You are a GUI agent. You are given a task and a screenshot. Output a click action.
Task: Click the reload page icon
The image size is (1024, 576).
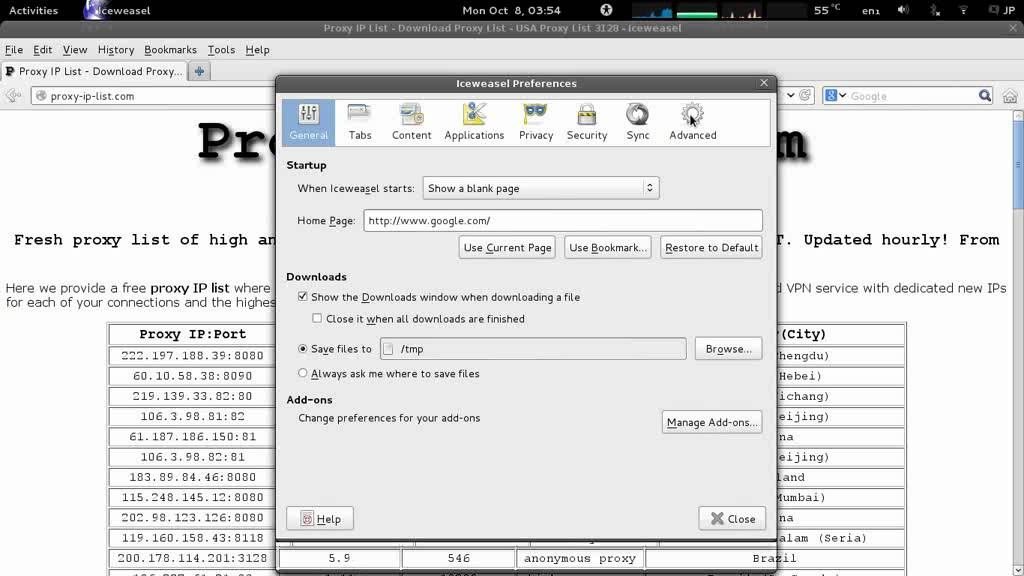[x=805, y=95]
